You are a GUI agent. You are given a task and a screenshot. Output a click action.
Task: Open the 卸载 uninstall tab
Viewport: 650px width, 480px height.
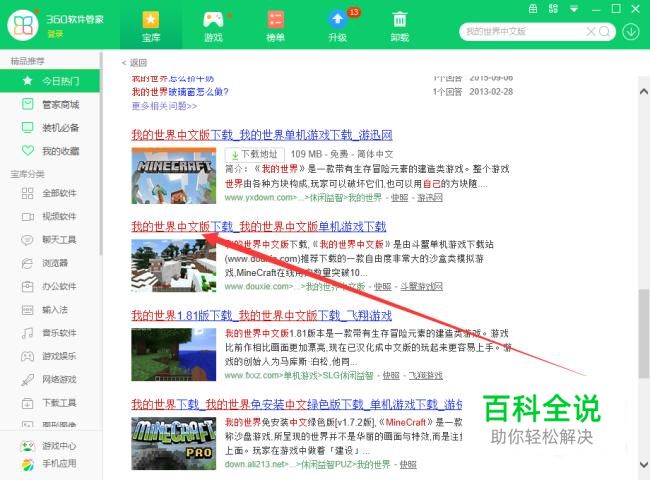(400, 27)
